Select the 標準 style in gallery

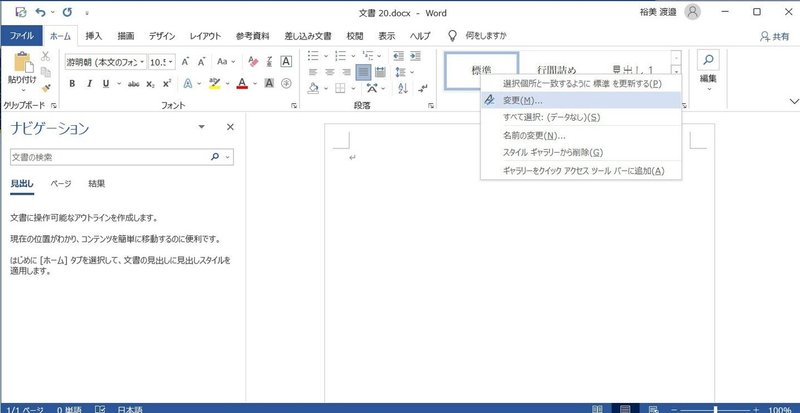click(x=482, y=70)
